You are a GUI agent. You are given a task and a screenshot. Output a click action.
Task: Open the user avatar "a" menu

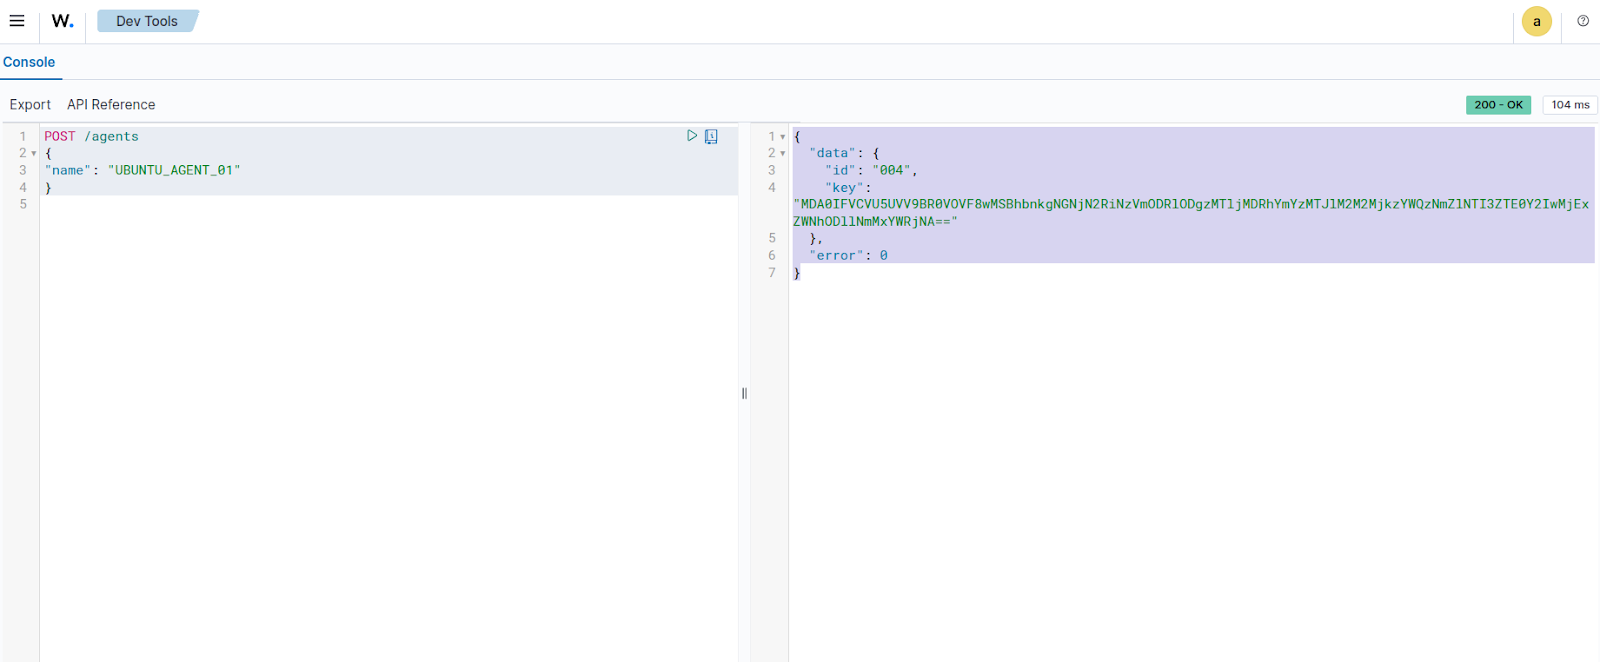pos(1536,22)
